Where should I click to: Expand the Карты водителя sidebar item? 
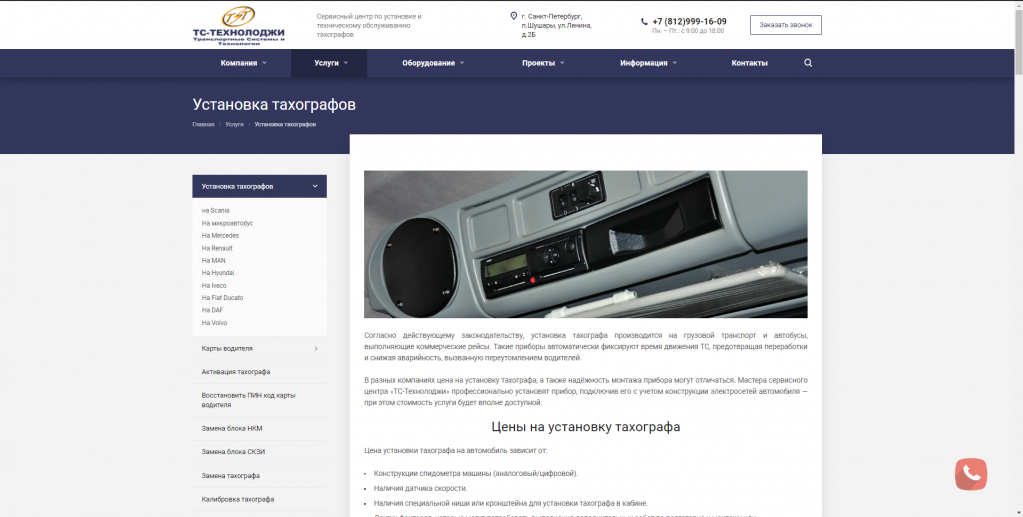click(316, 349)
